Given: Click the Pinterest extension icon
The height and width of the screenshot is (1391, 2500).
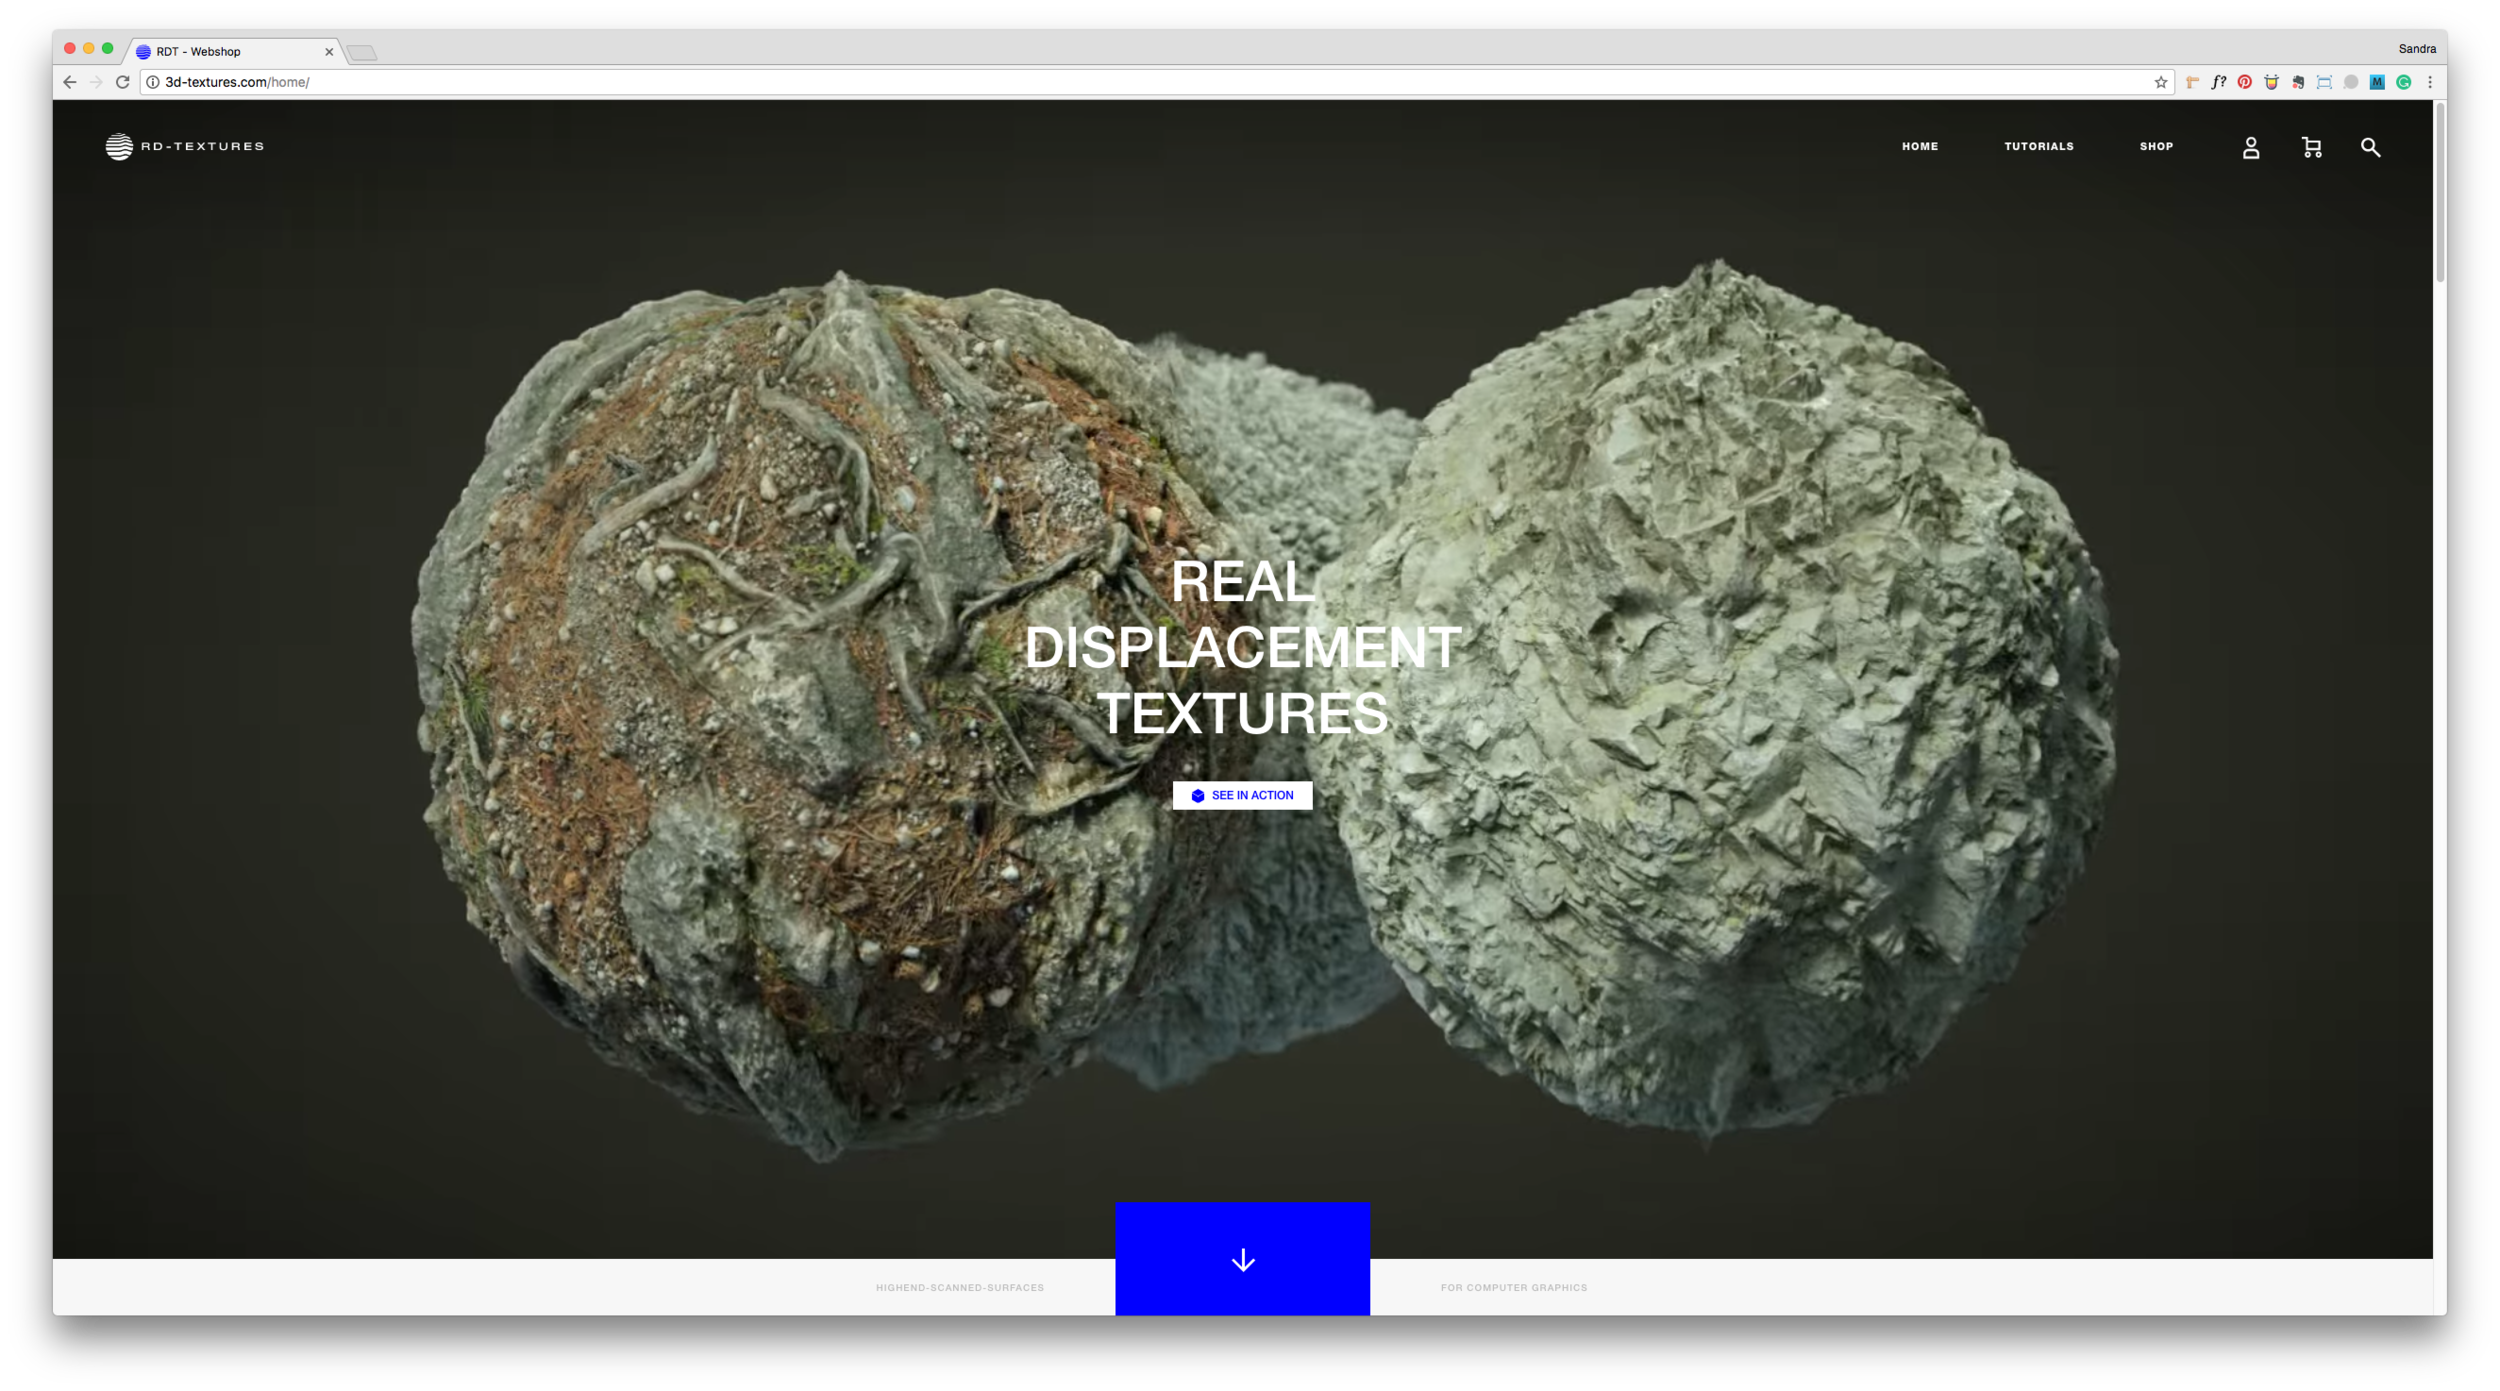Looking at the screenshot, I should pyautogui.click(x=2245, y=83).
